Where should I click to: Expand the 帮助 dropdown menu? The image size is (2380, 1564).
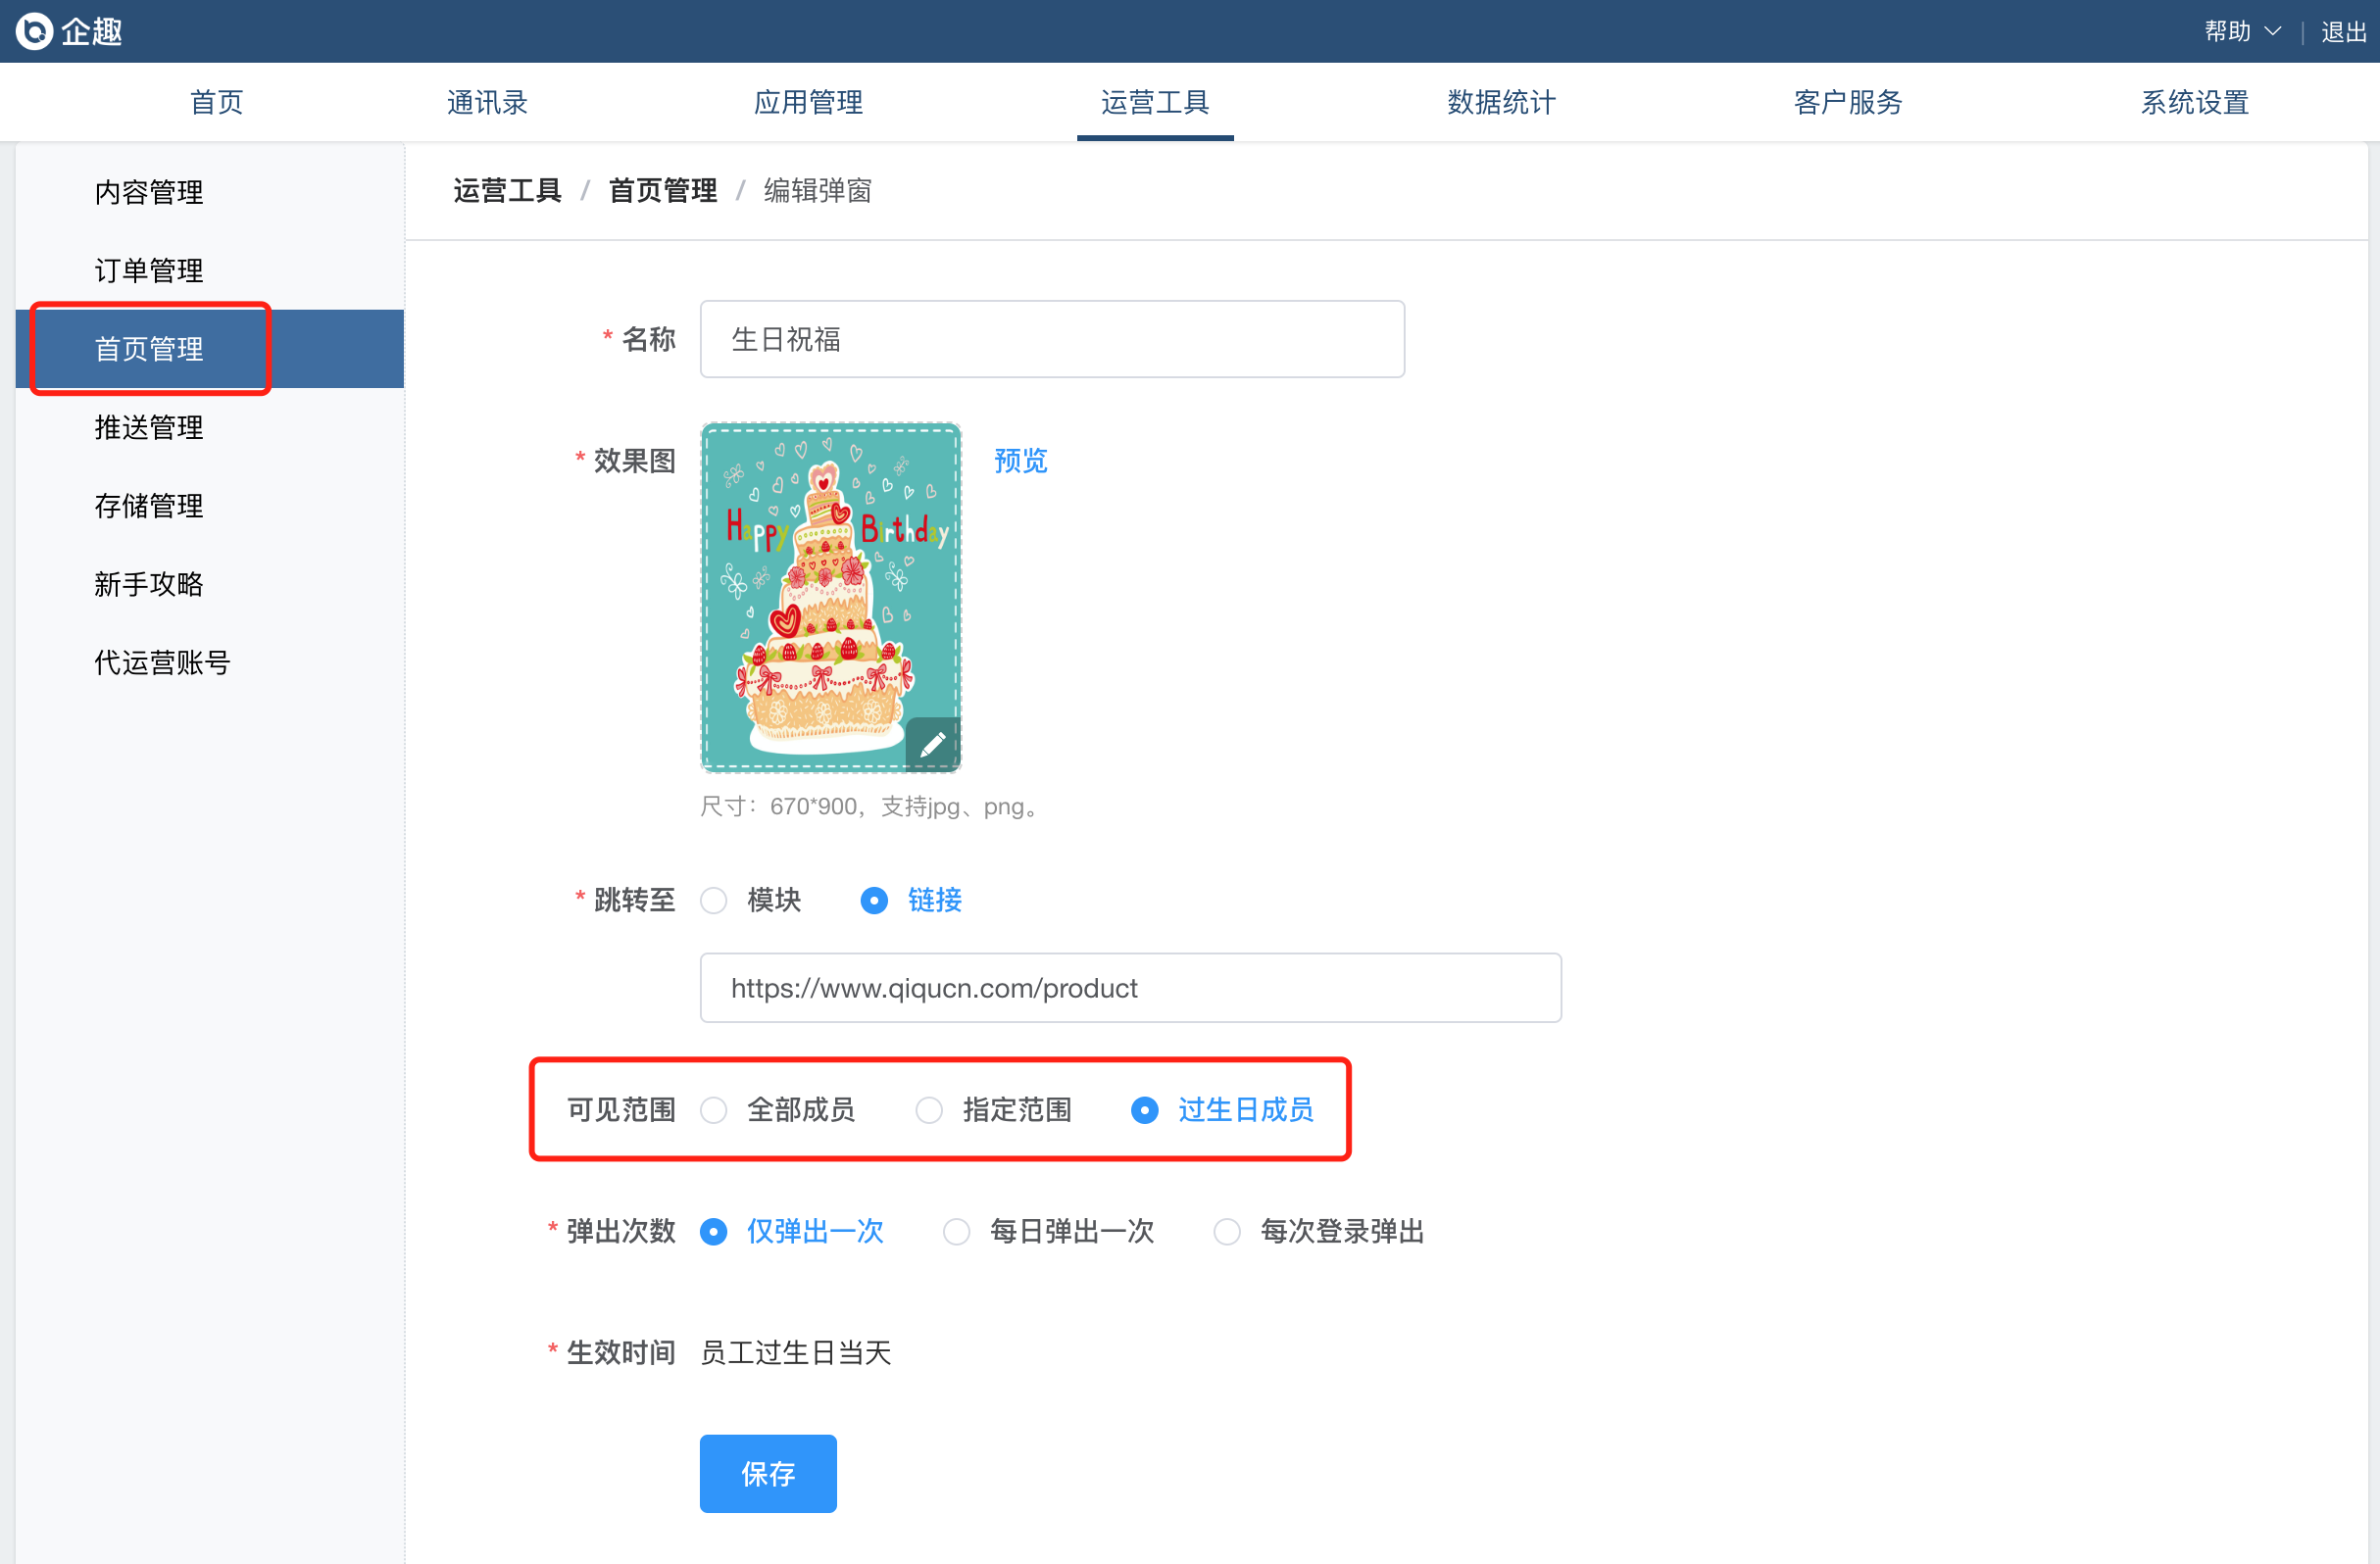tap(2241, 31)
